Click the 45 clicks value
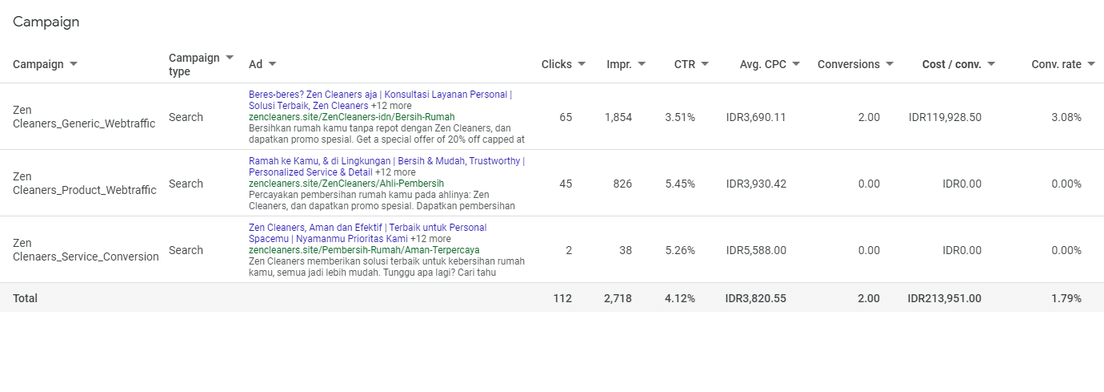Image resolution: width=1104 pixels, height=392 pixels. (x=566, y=184)
